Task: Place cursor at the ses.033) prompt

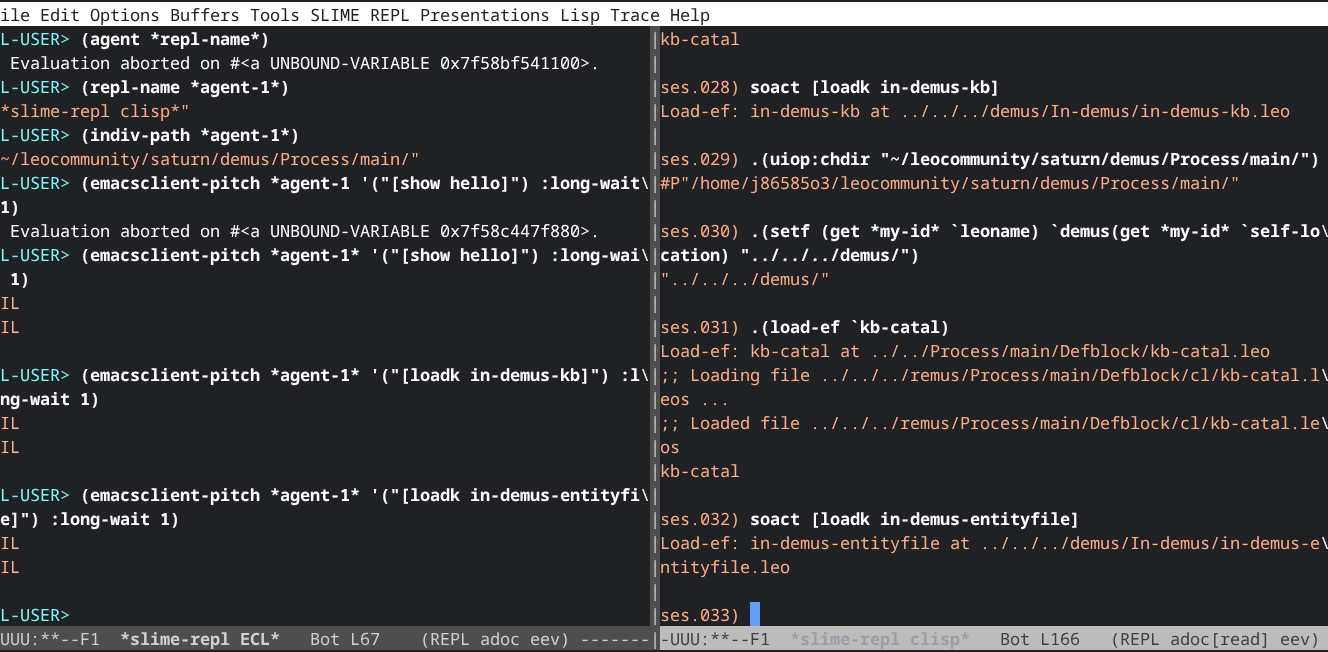Action: click(x=755, y=615)
